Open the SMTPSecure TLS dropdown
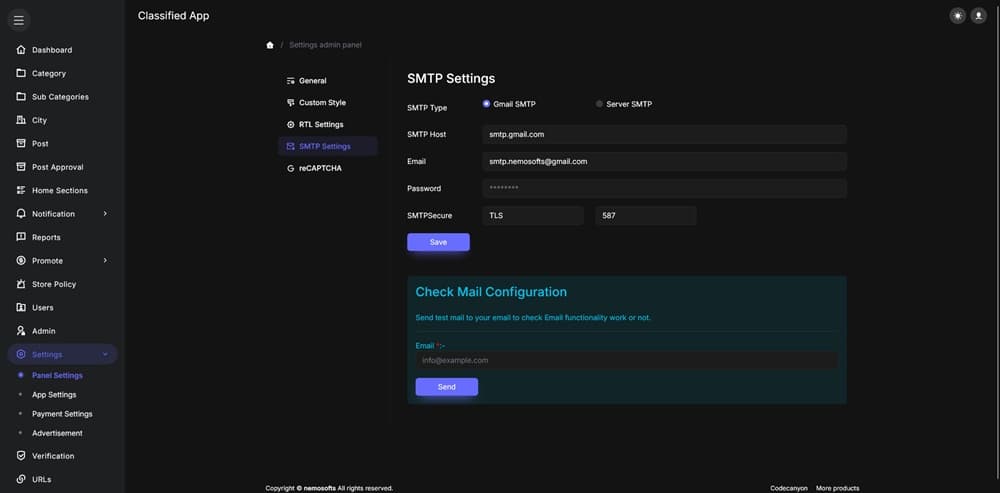The width and height of the screenshot is (1000, 493). coord(532,215)
